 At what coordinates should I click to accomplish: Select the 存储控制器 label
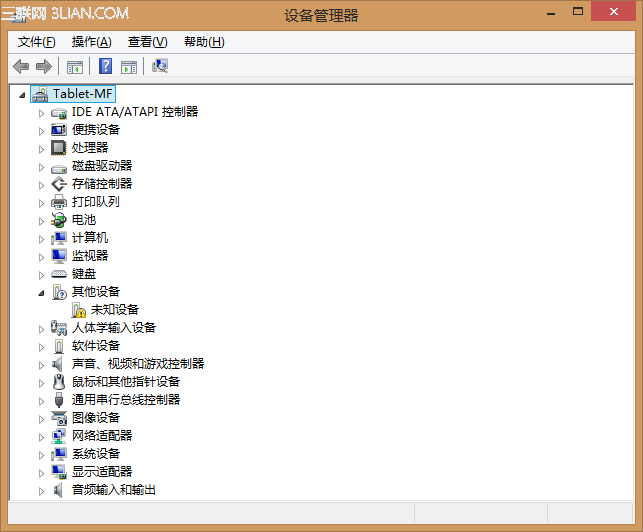point(102,184)
